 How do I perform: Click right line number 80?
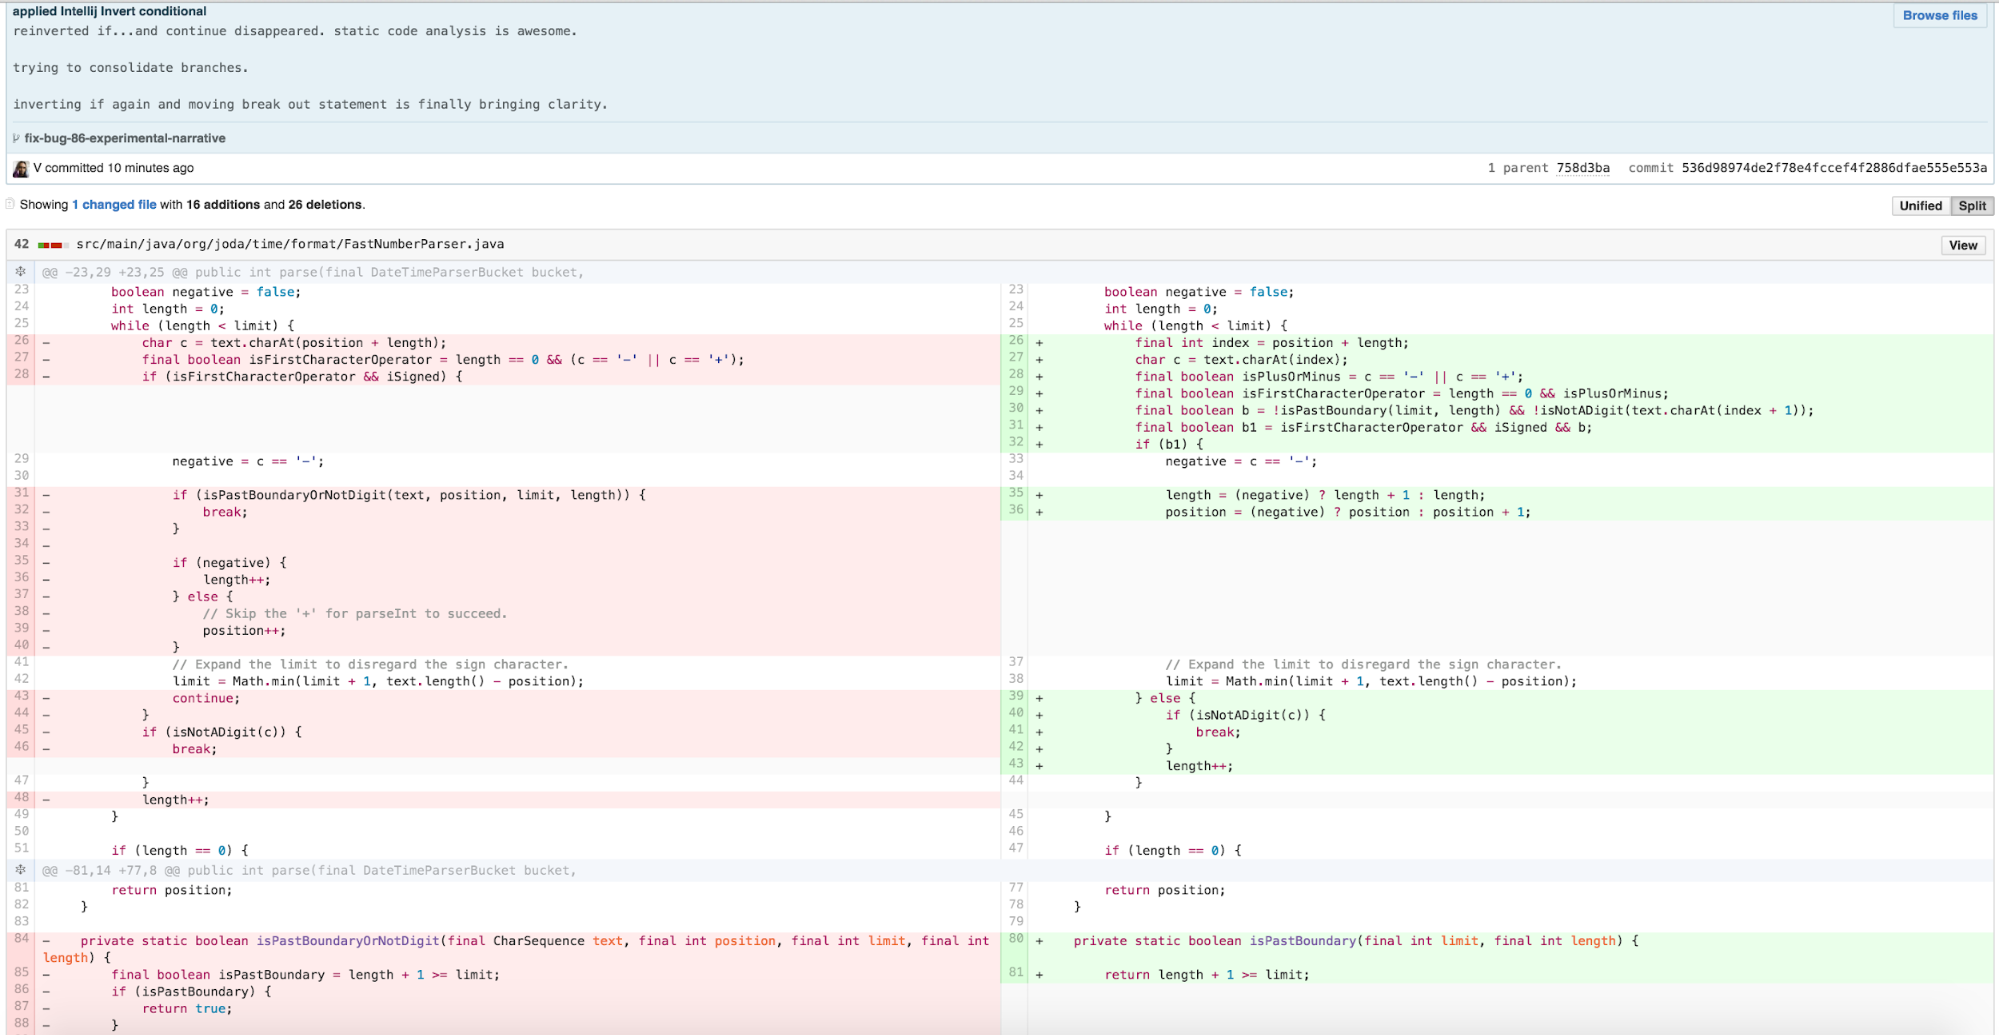[1015, 939]
